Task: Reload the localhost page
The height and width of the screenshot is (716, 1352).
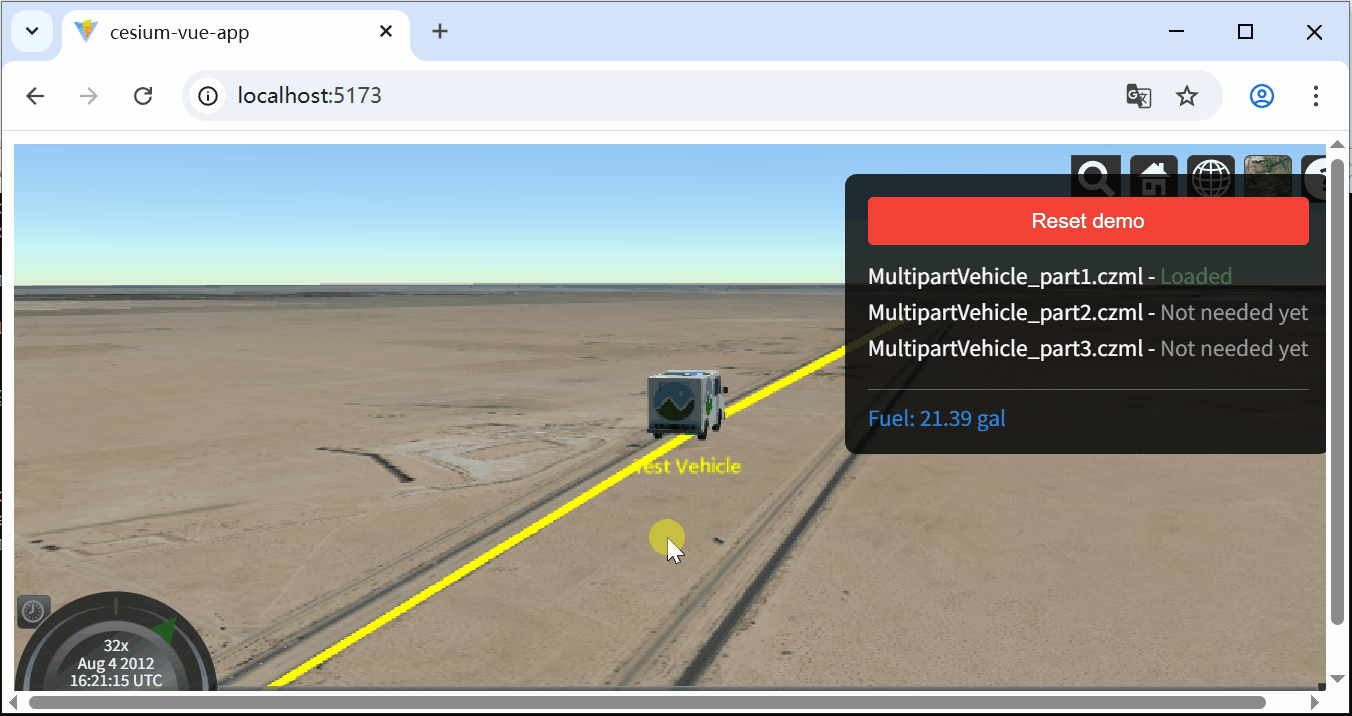Action: coord(143,96)
